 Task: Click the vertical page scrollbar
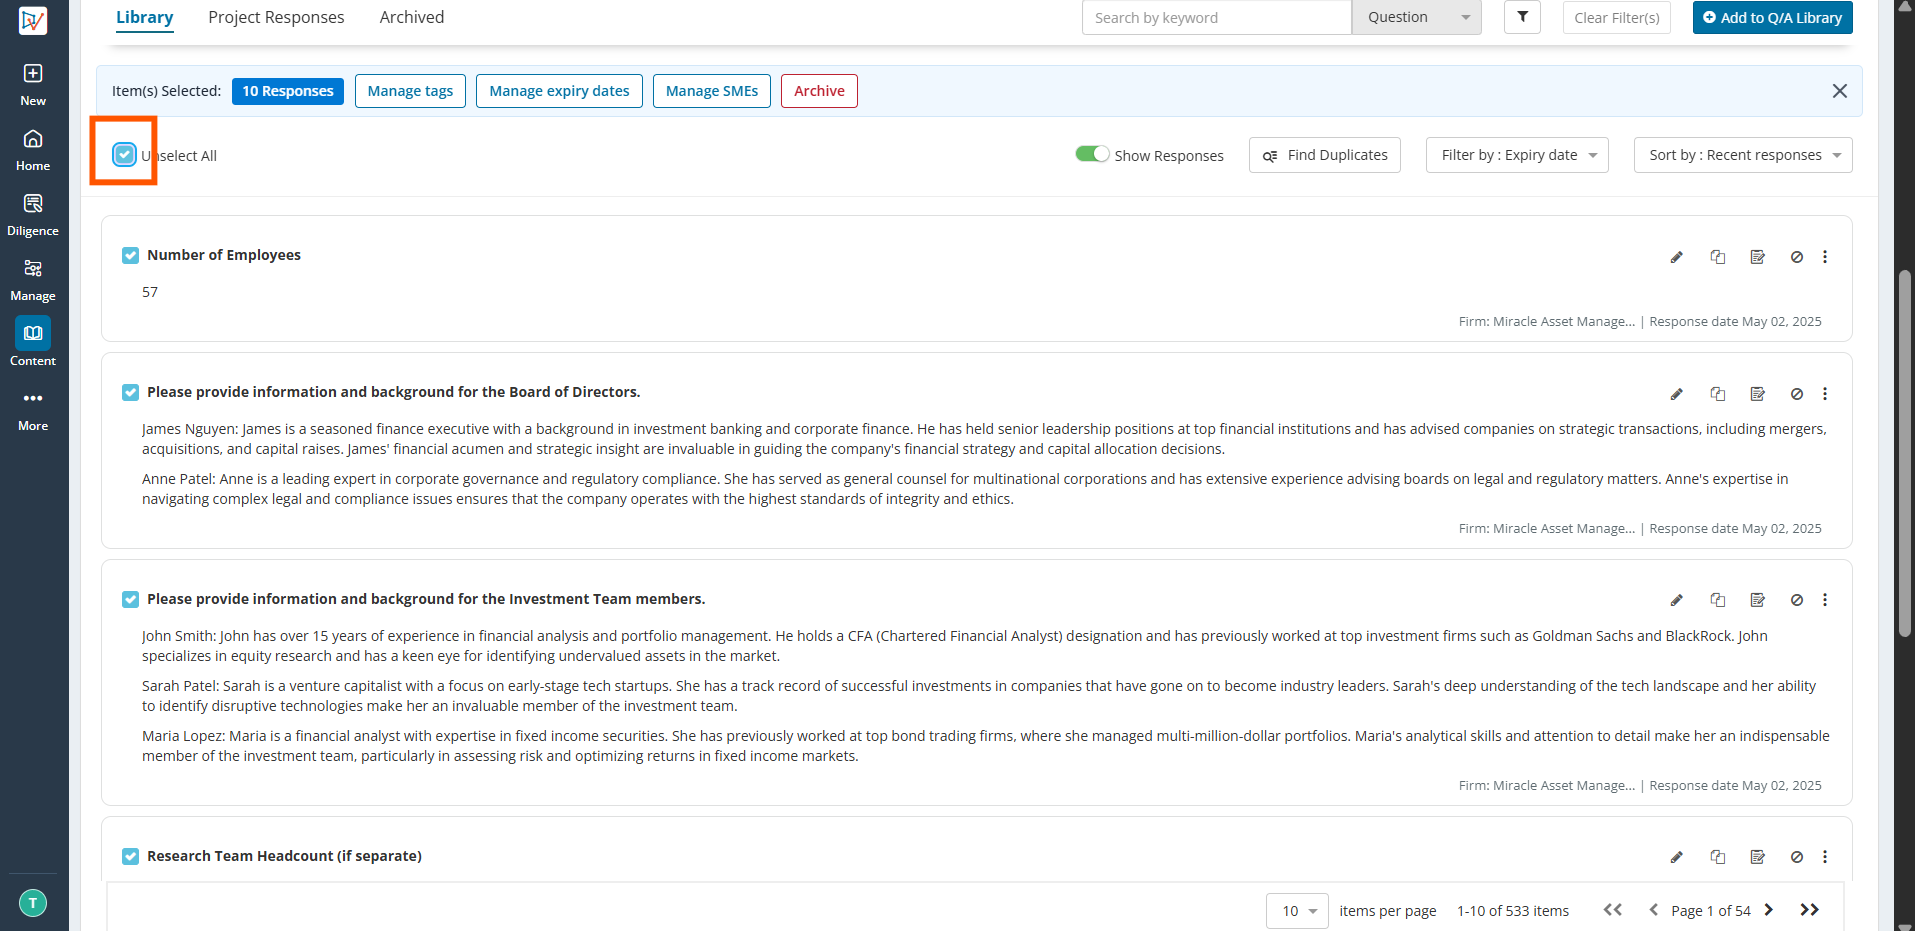click(x=1905, y=453)
